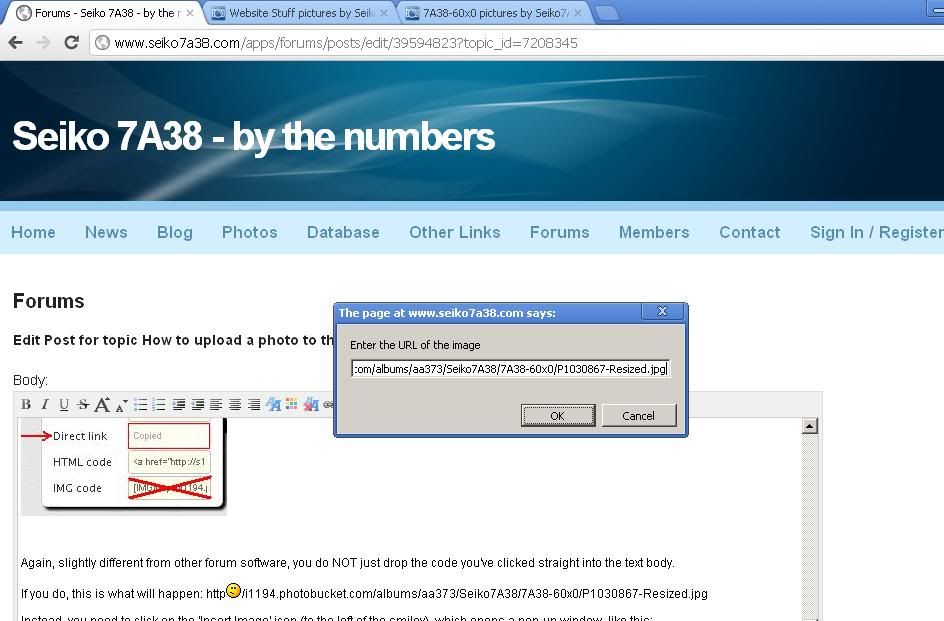Click Sign In / Register link
This screenshot has height=621, width=944.
[x=876, y=232]
